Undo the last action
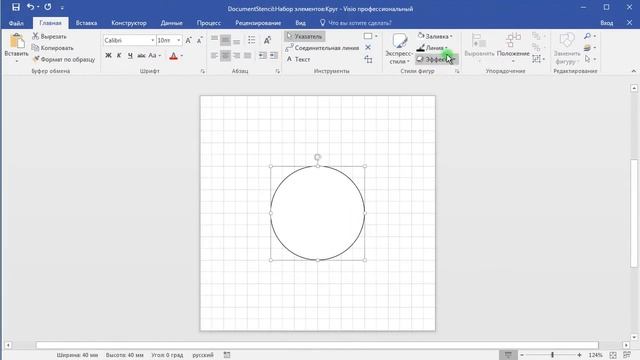 pos(30,7)
